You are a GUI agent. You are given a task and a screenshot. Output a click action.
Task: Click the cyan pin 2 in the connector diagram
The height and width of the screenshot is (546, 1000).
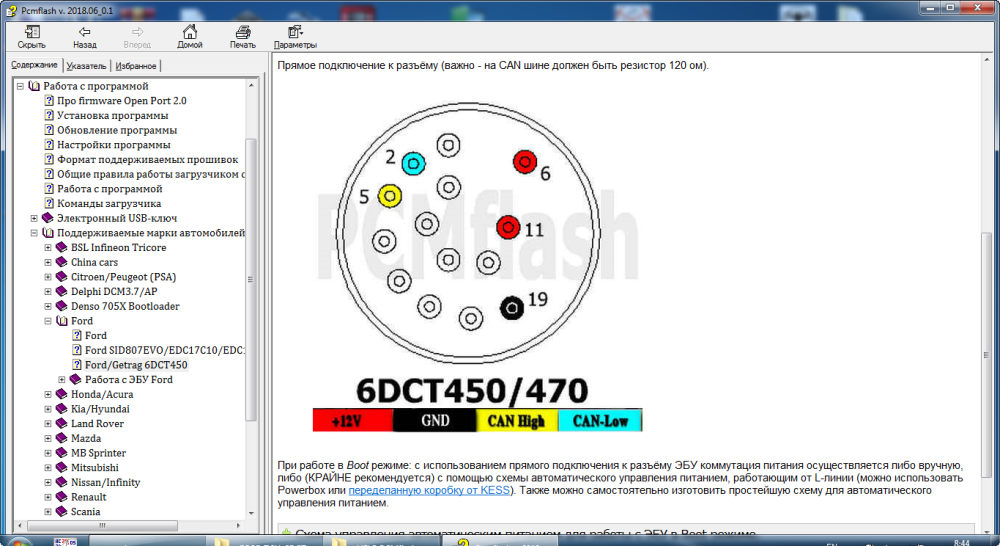click(413, 164)
